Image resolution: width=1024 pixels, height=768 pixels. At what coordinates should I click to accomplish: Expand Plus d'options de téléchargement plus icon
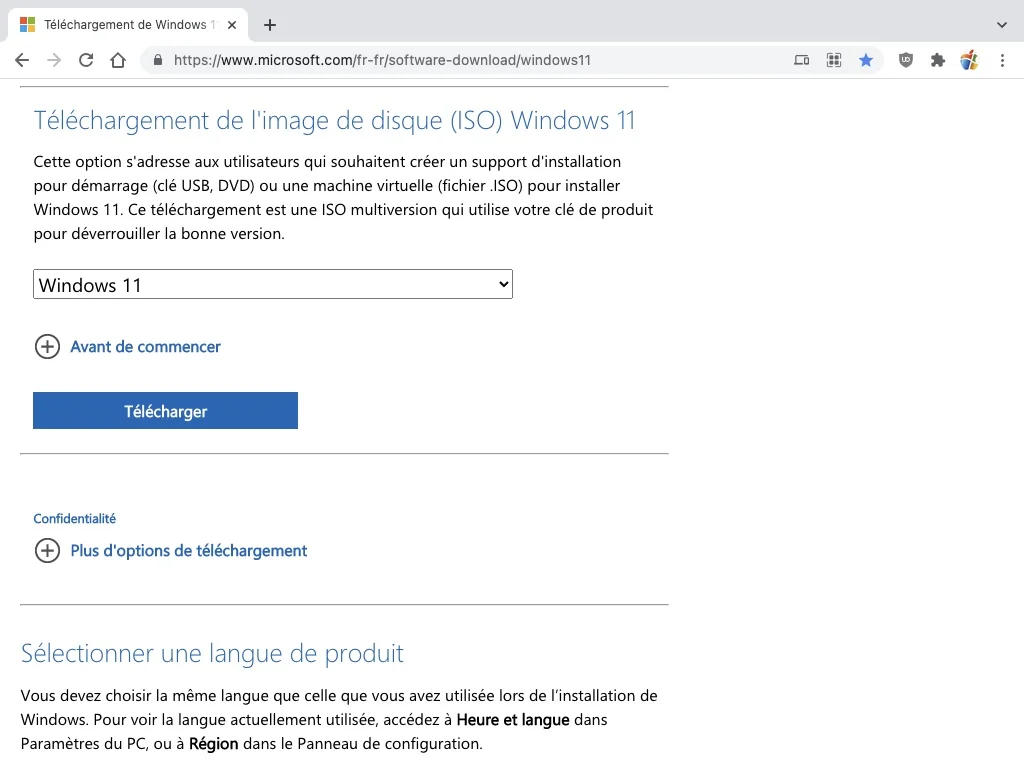point(47,551)
